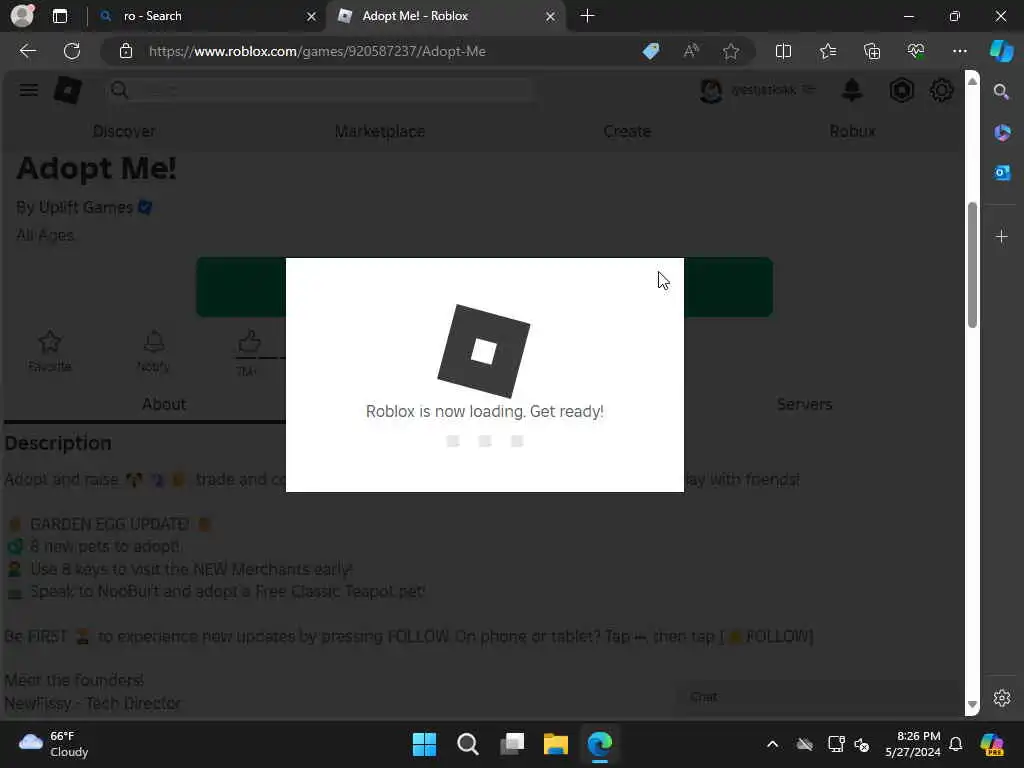The image size is (1024, 768).
Task: Close the Adopt Me! Roblox tab
Action: coord(551,16)
